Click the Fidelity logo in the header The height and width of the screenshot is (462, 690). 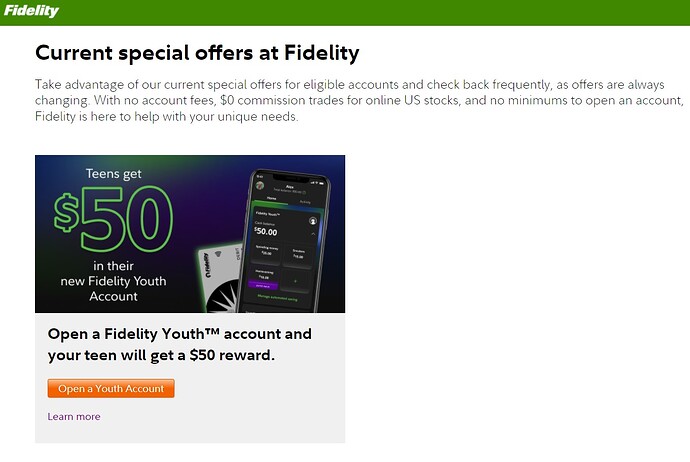pyautogui.click(x=30, y=12)
